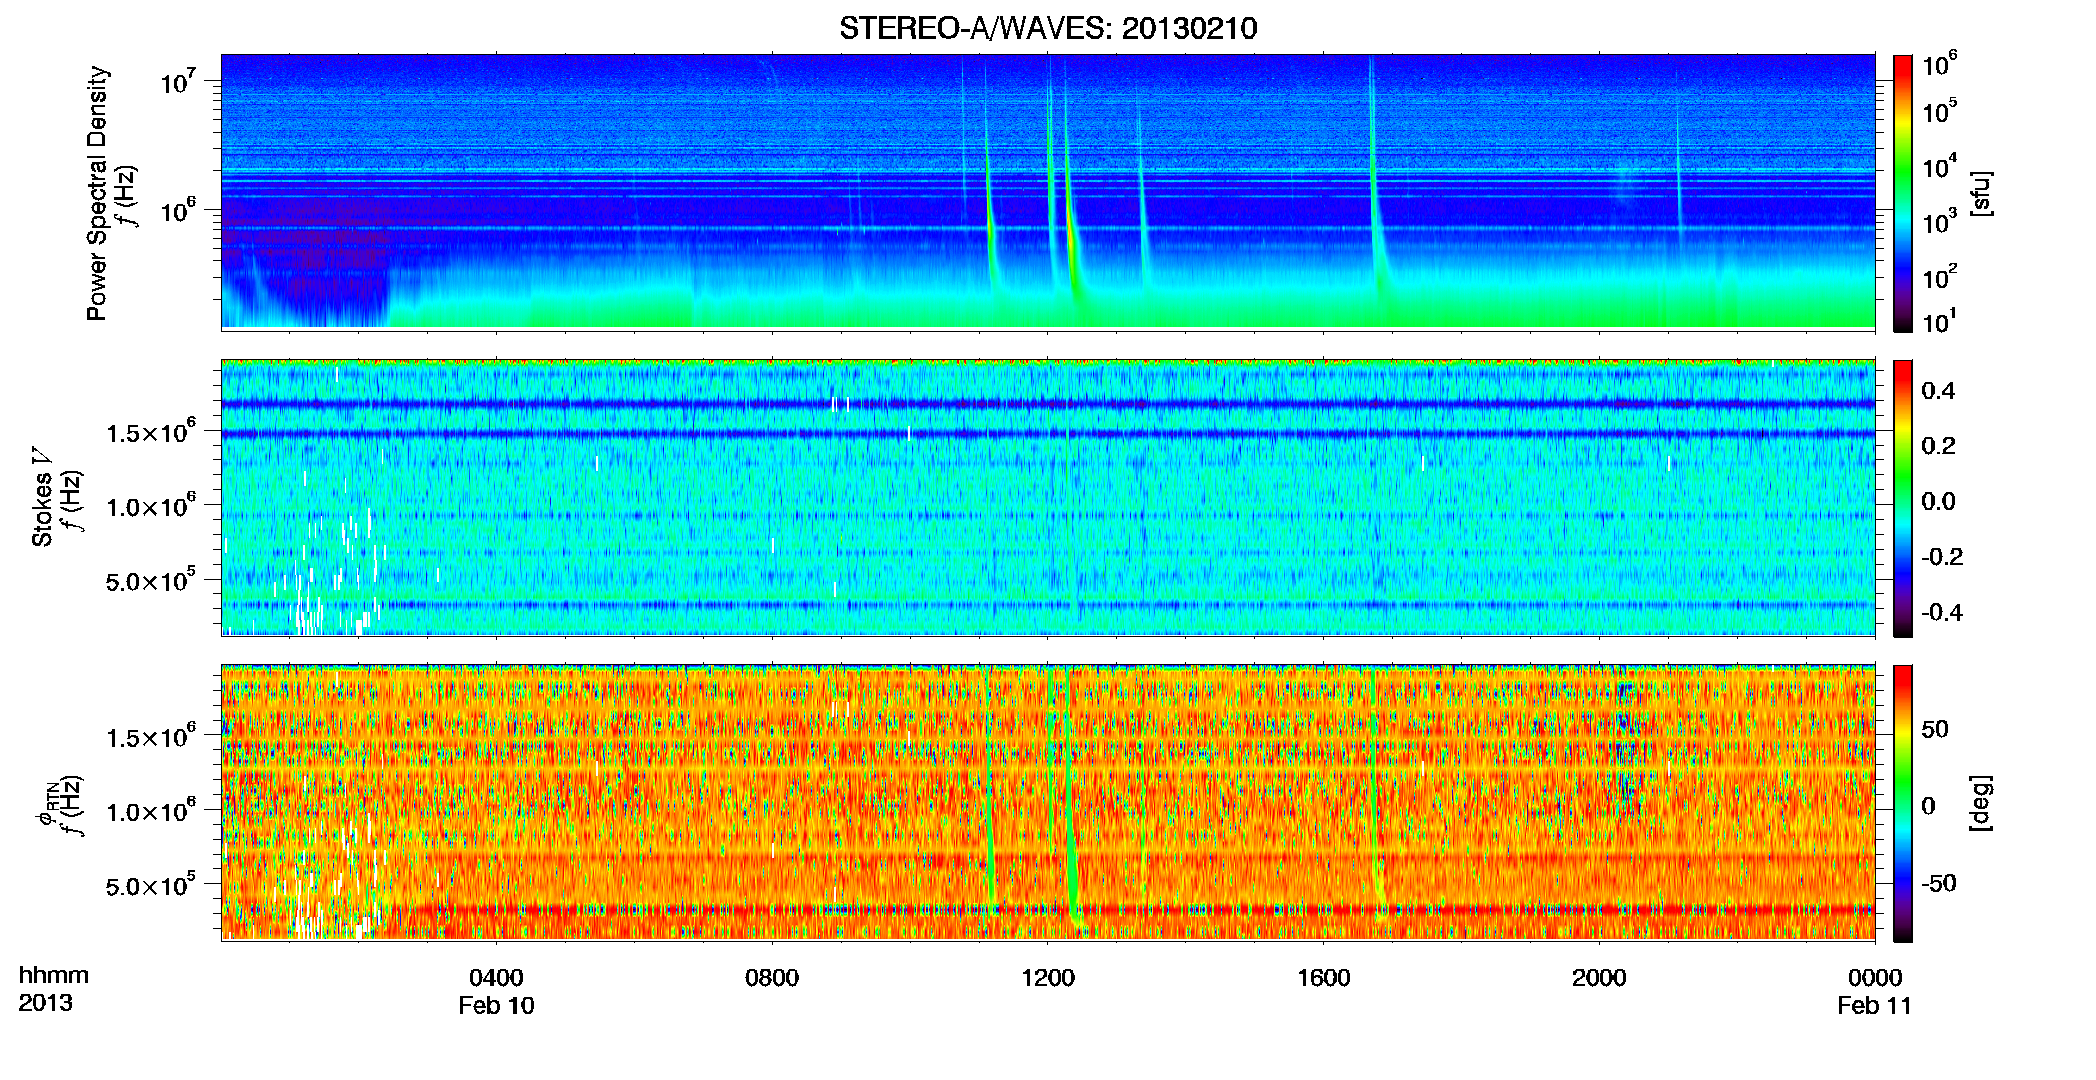2096x1080 pixels.
Task: Select the 10^4 tick on the sfu colorbar
Action: 1940,167
